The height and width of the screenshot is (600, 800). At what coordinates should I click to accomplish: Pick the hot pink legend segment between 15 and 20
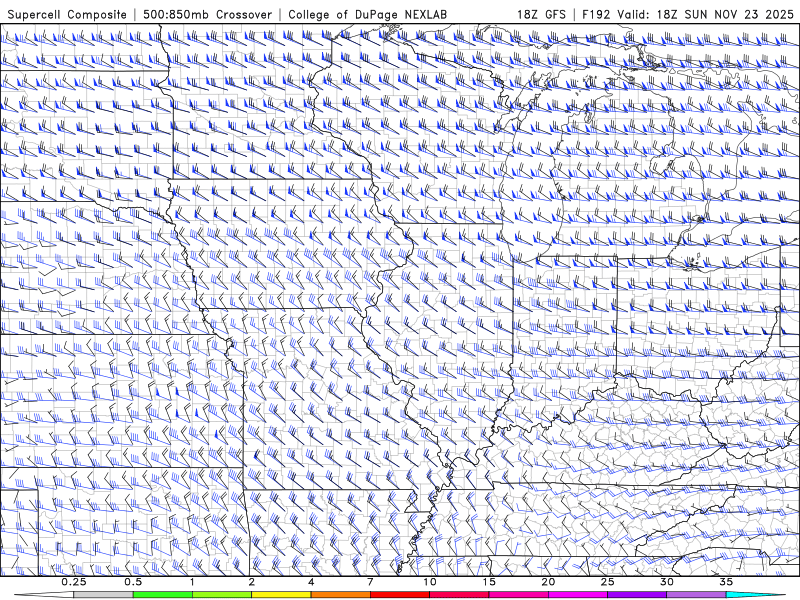(x=518, y=595)
